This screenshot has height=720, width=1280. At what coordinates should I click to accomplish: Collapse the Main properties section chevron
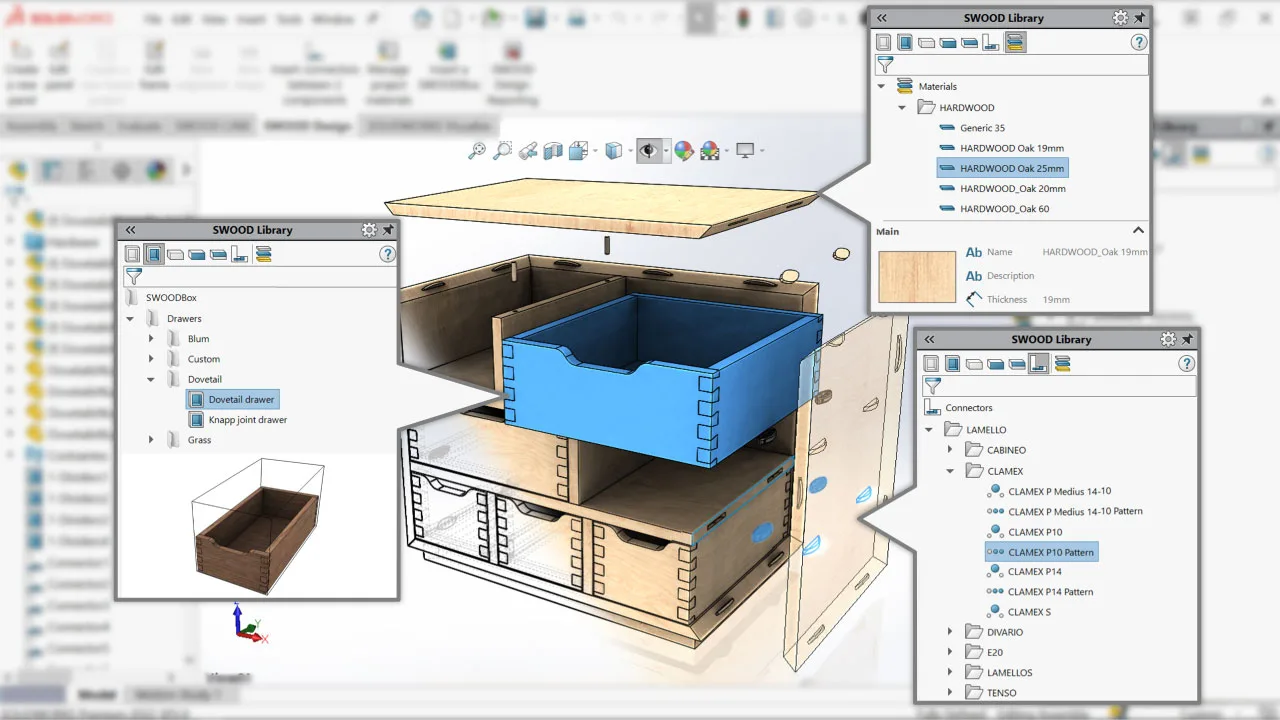point(1137,231)
